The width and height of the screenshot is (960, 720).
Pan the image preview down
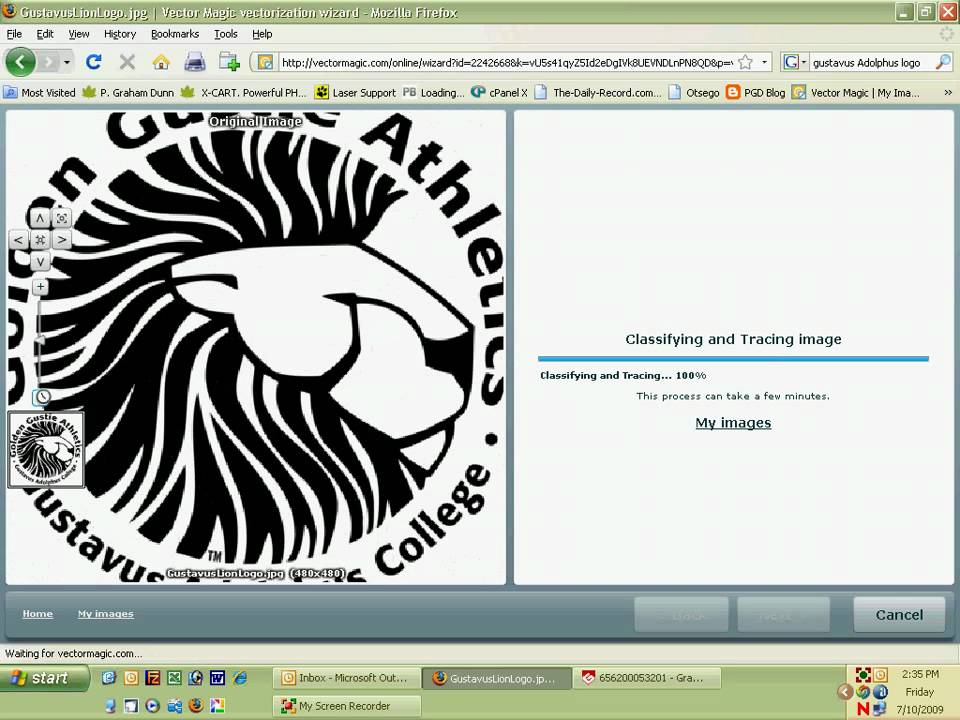coord(40,262)
